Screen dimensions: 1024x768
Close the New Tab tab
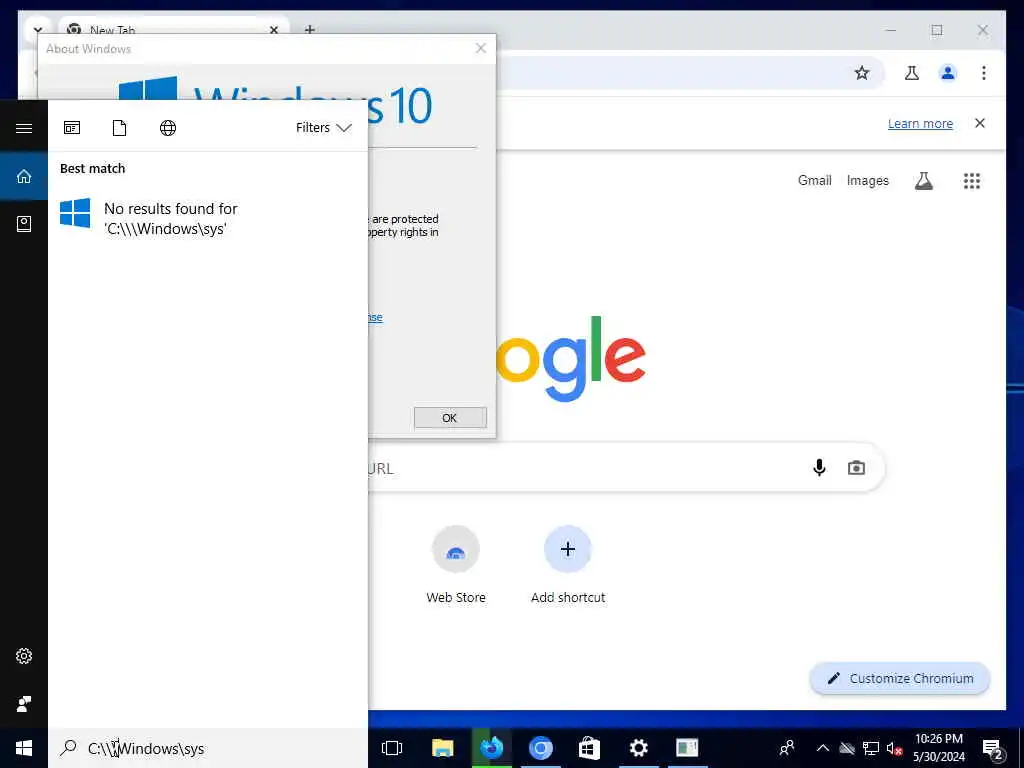274,30
